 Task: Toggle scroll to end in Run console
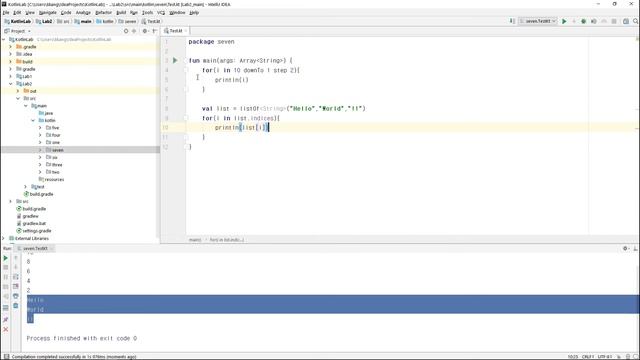coord(16,287)
